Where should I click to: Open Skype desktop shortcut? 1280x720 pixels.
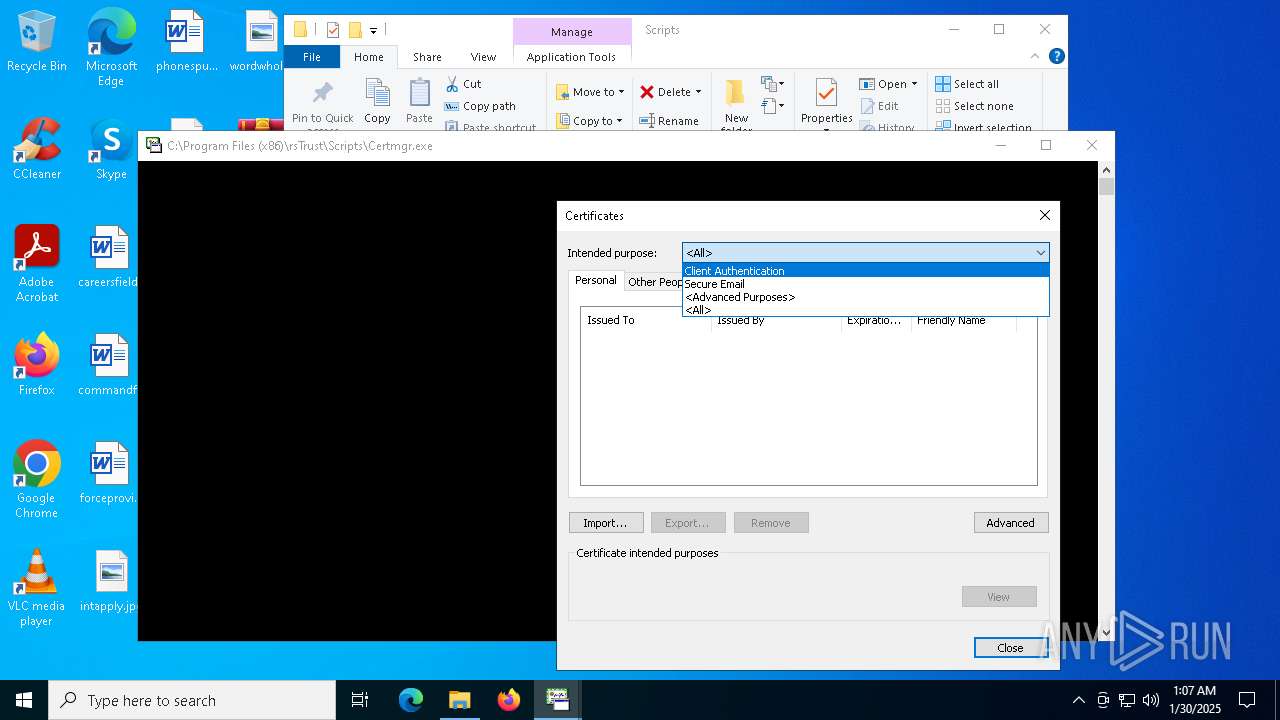coord(111,149)
